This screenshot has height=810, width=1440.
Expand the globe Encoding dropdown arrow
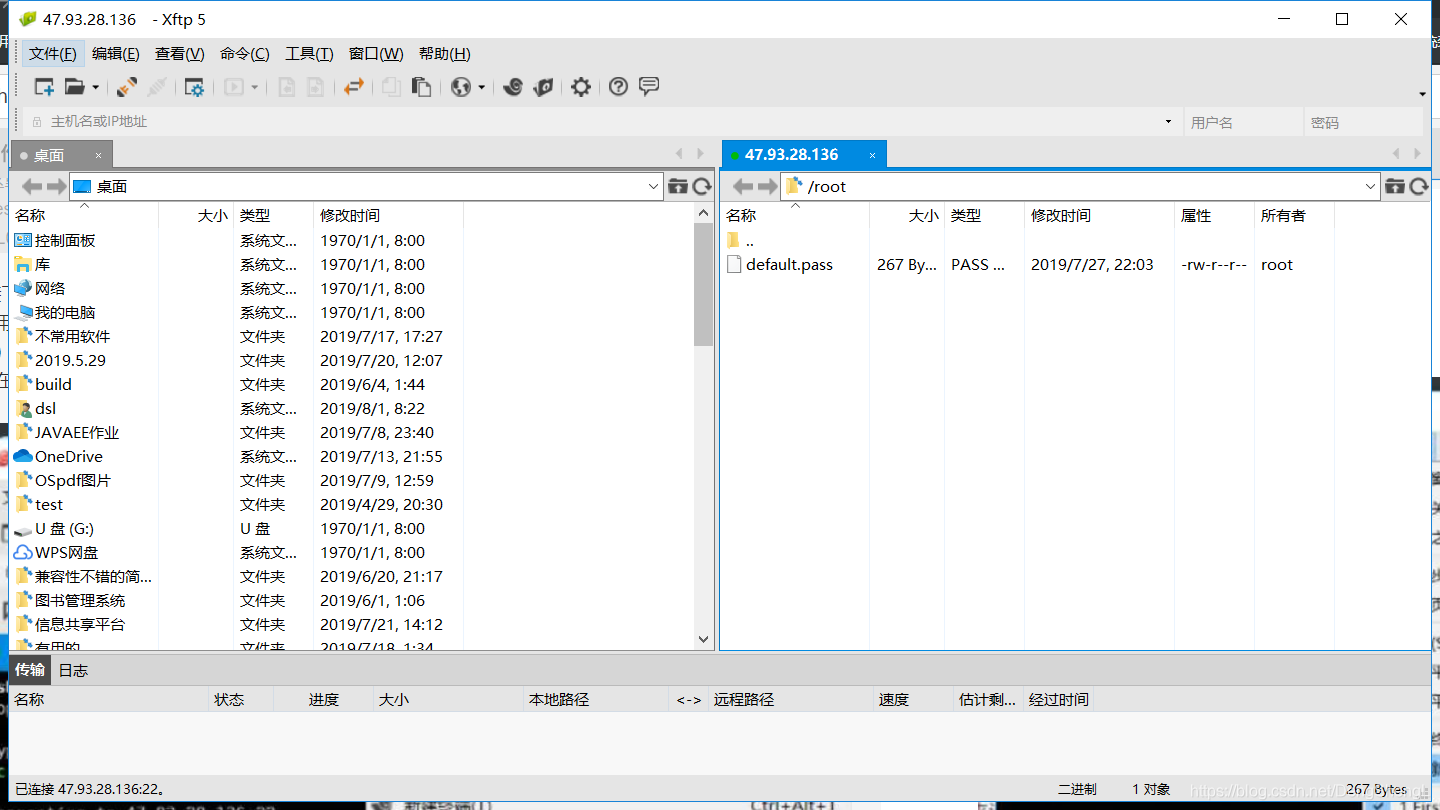pyautogui.click(x=481, y=88)
